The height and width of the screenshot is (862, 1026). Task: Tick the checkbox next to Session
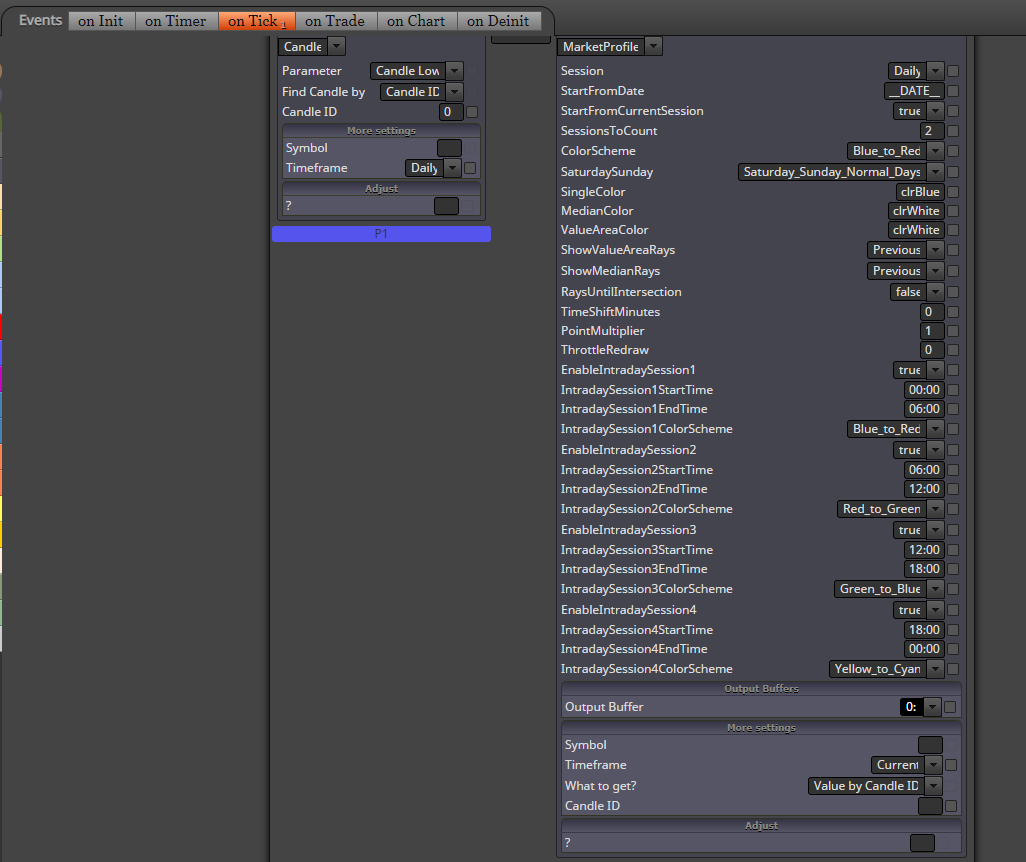pyautogui.click(x=953, y=71)
